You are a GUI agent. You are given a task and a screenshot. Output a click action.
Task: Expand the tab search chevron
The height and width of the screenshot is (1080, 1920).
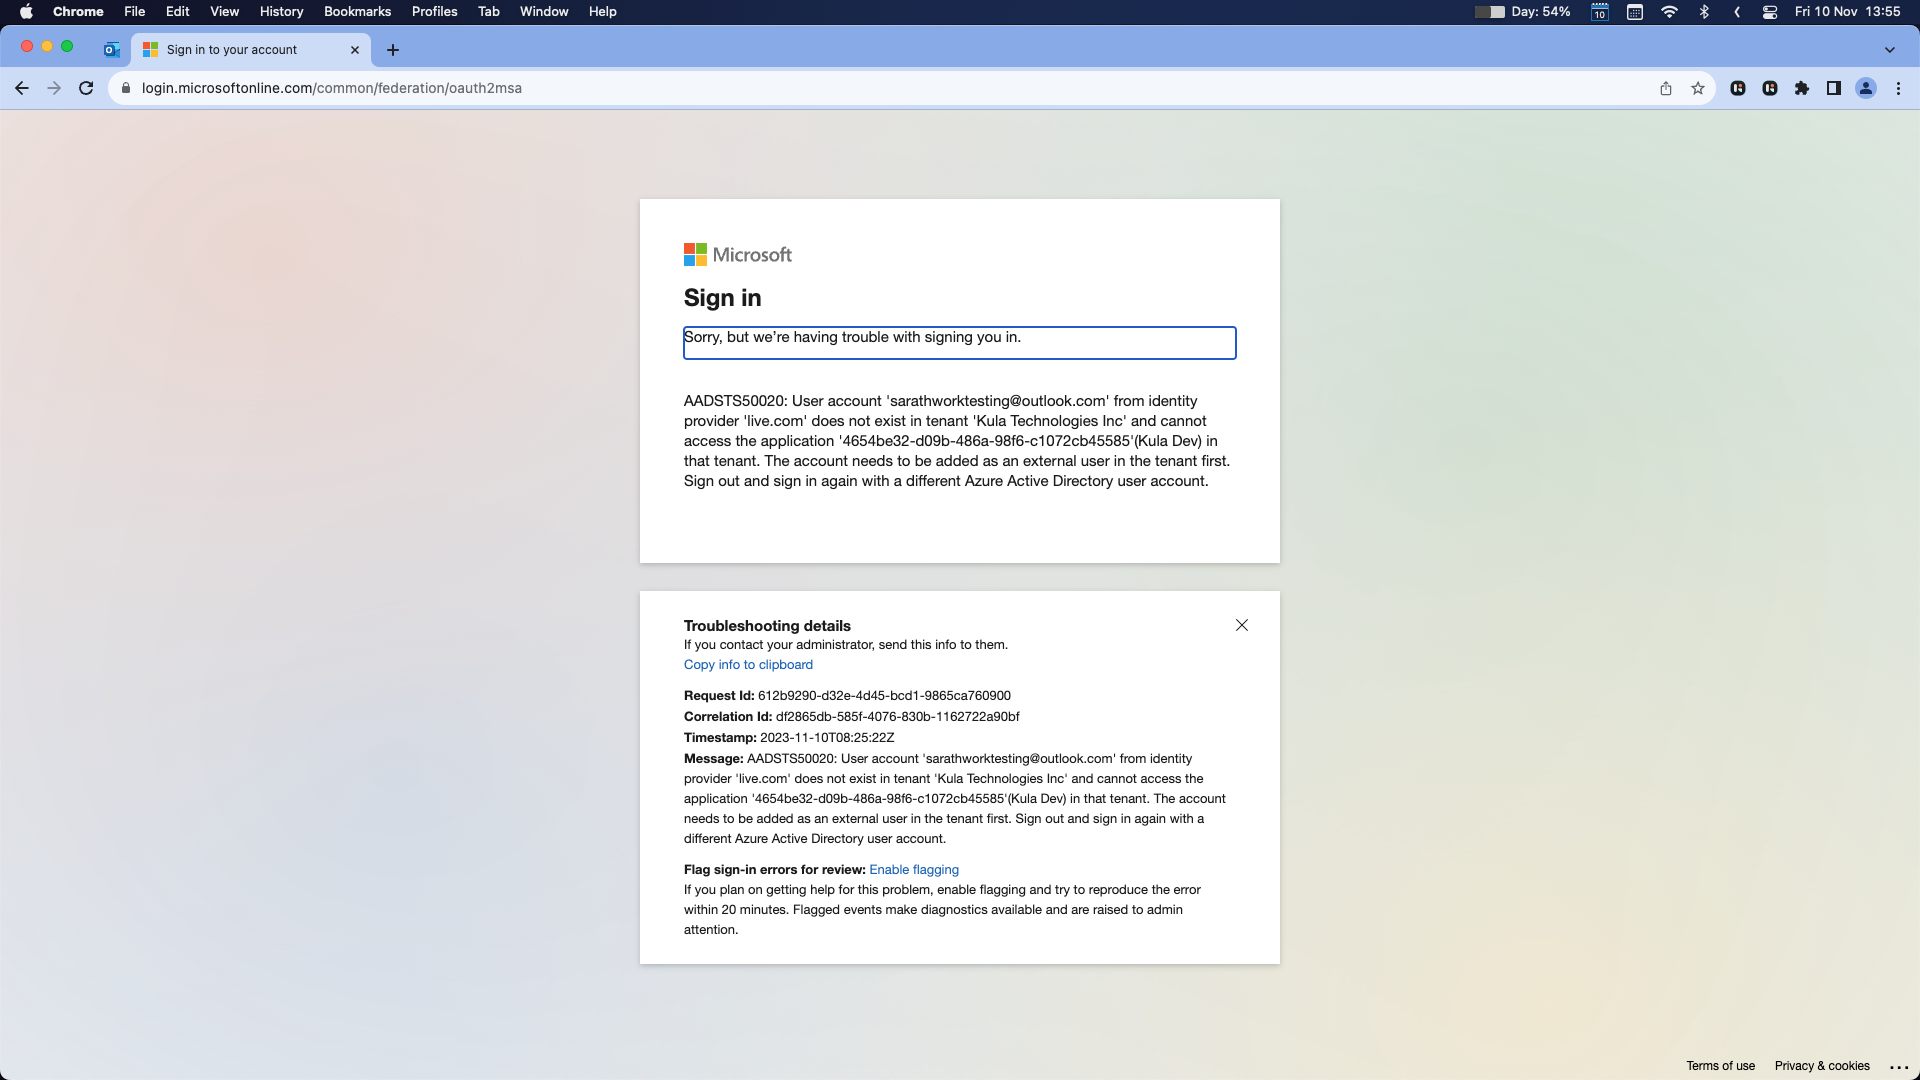click(x=1890, y=49)
